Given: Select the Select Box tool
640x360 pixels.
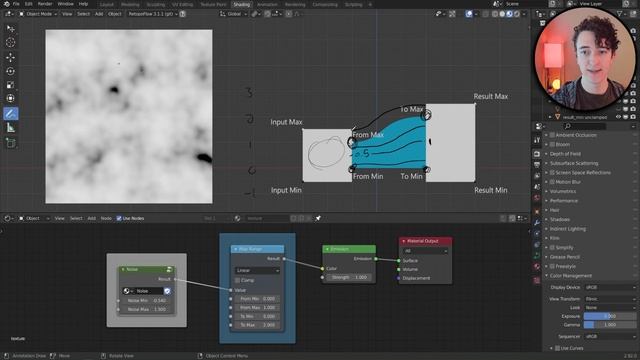Looking at the screenshot, I should (11, 29).
